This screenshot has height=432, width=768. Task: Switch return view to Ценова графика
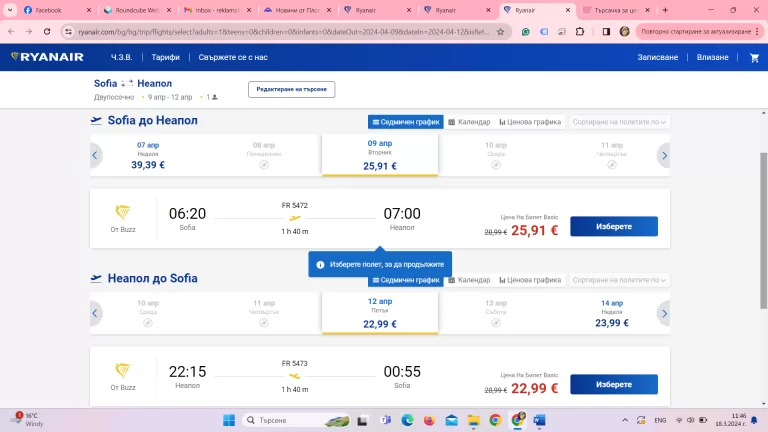click(x=530, y=280)
